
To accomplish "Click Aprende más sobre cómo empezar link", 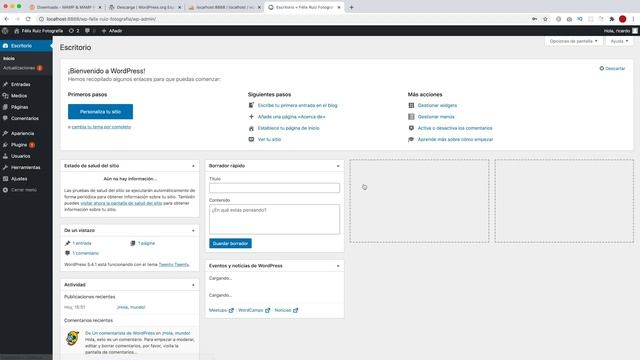I will point(455,139).
